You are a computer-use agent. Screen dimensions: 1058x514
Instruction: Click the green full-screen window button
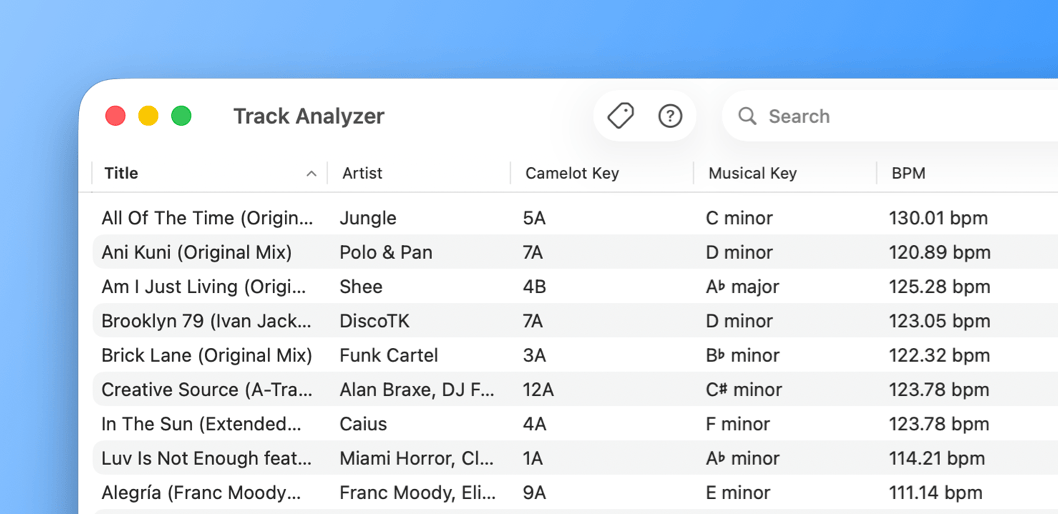click(x=181, y=116)
